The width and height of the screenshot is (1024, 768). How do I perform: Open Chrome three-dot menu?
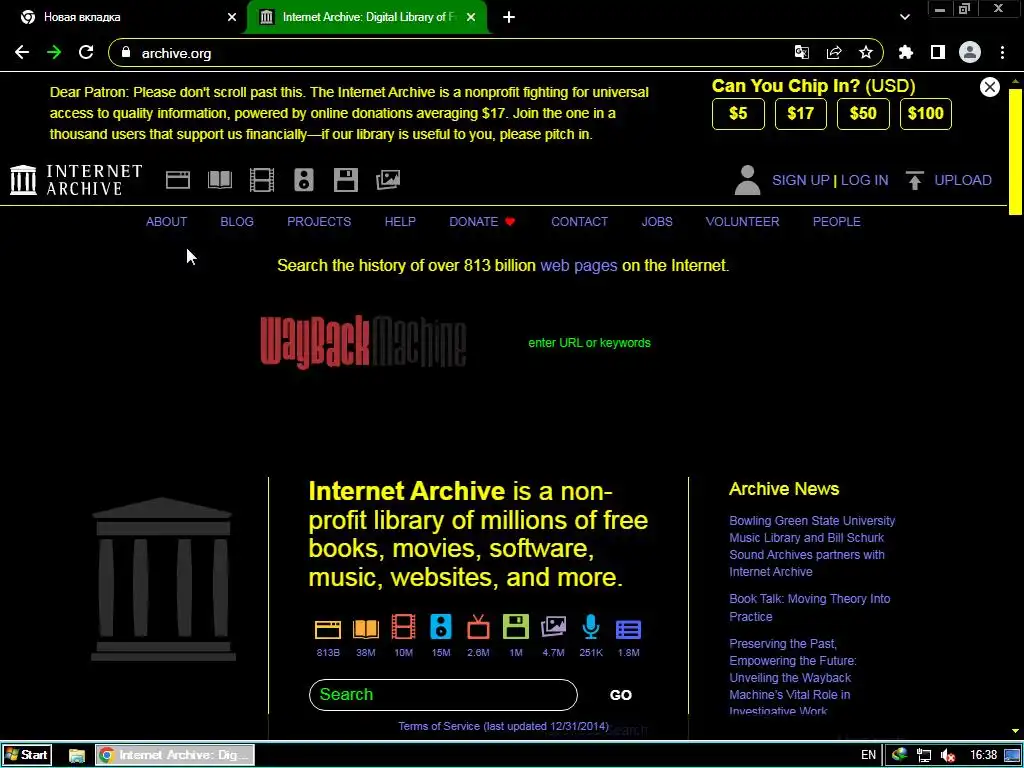1002,52
